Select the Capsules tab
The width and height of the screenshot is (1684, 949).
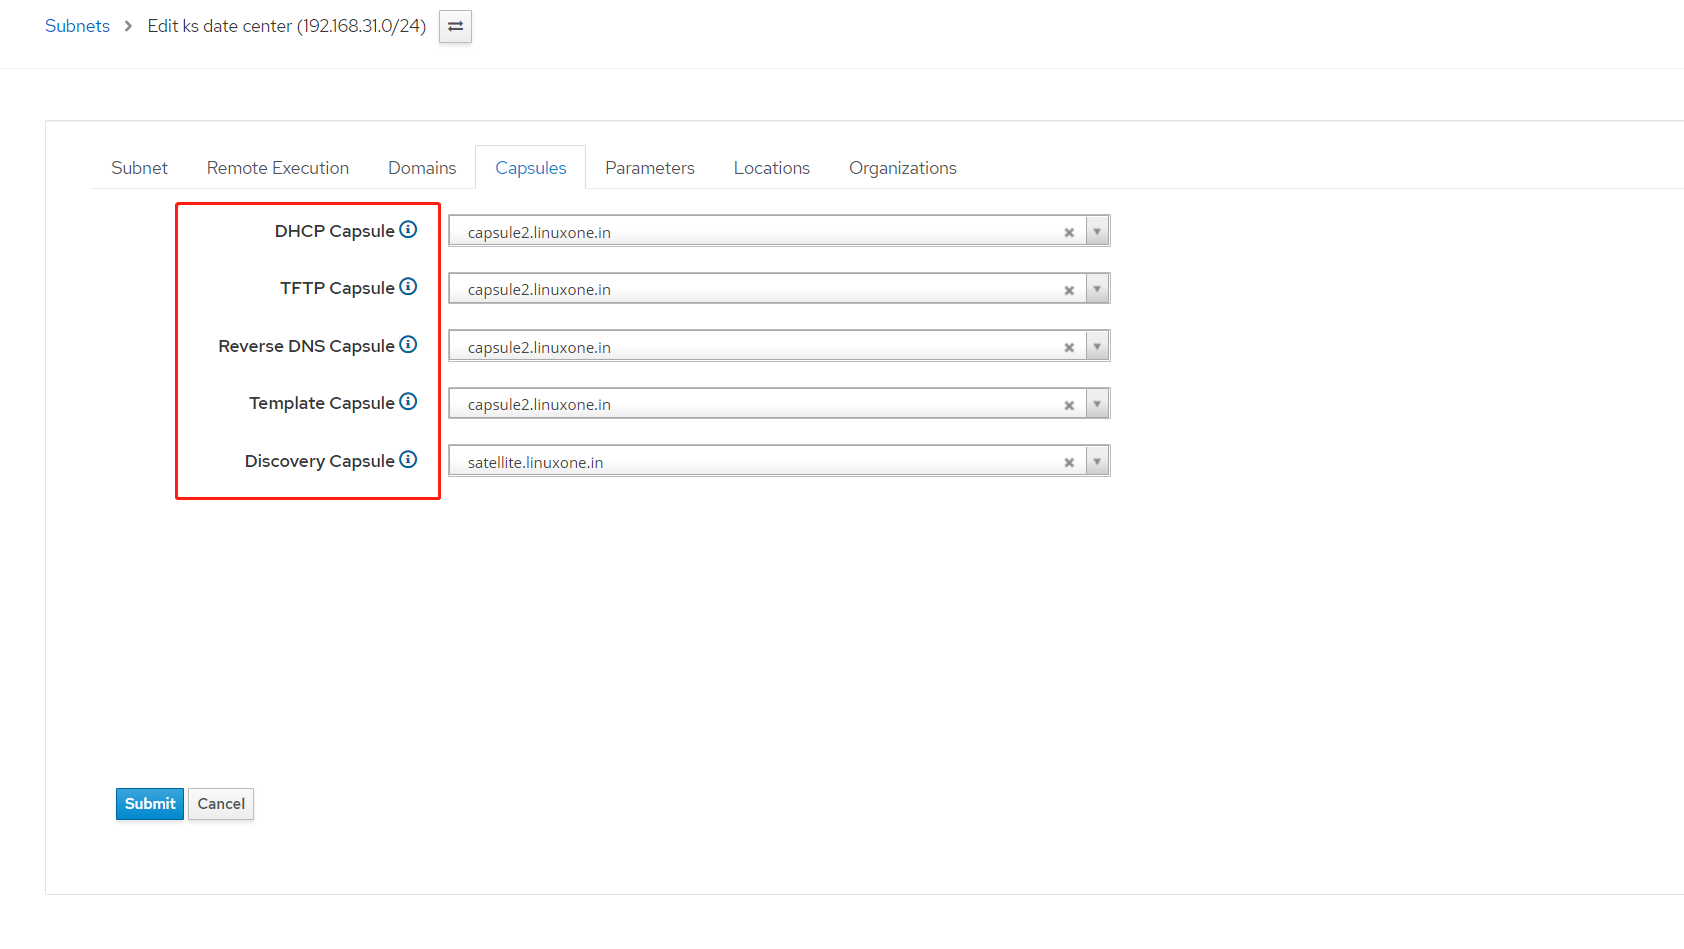click(531, 168)
